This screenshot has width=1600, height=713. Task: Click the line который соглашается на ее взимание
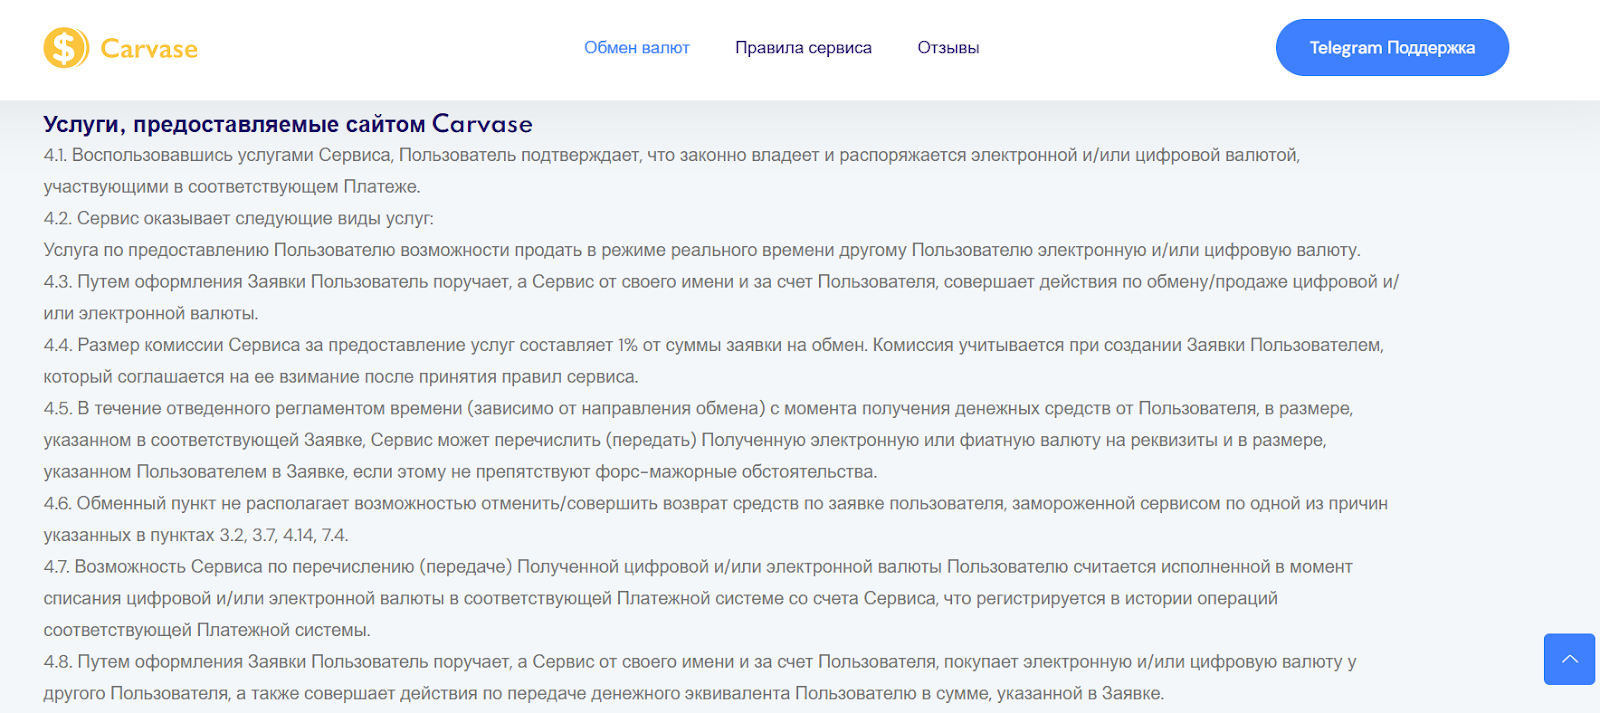(x=341, y=377)
